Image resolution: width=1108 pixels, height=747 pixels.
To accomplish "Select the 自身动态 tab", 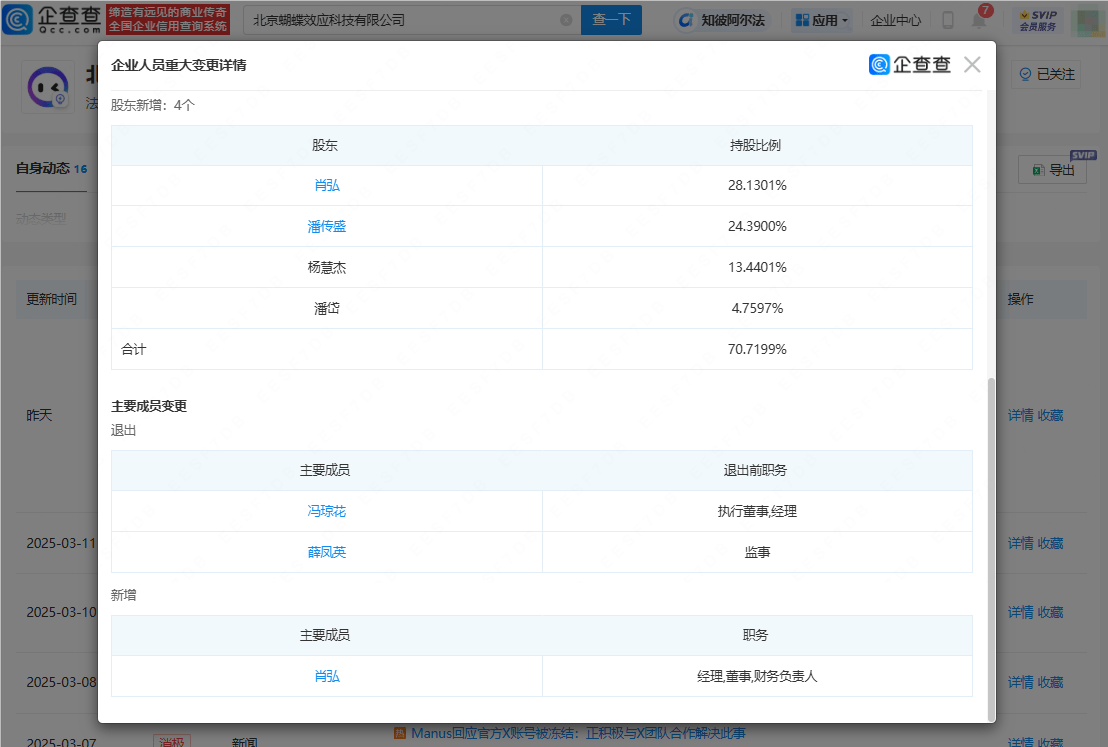I will [x=52, y=168].
